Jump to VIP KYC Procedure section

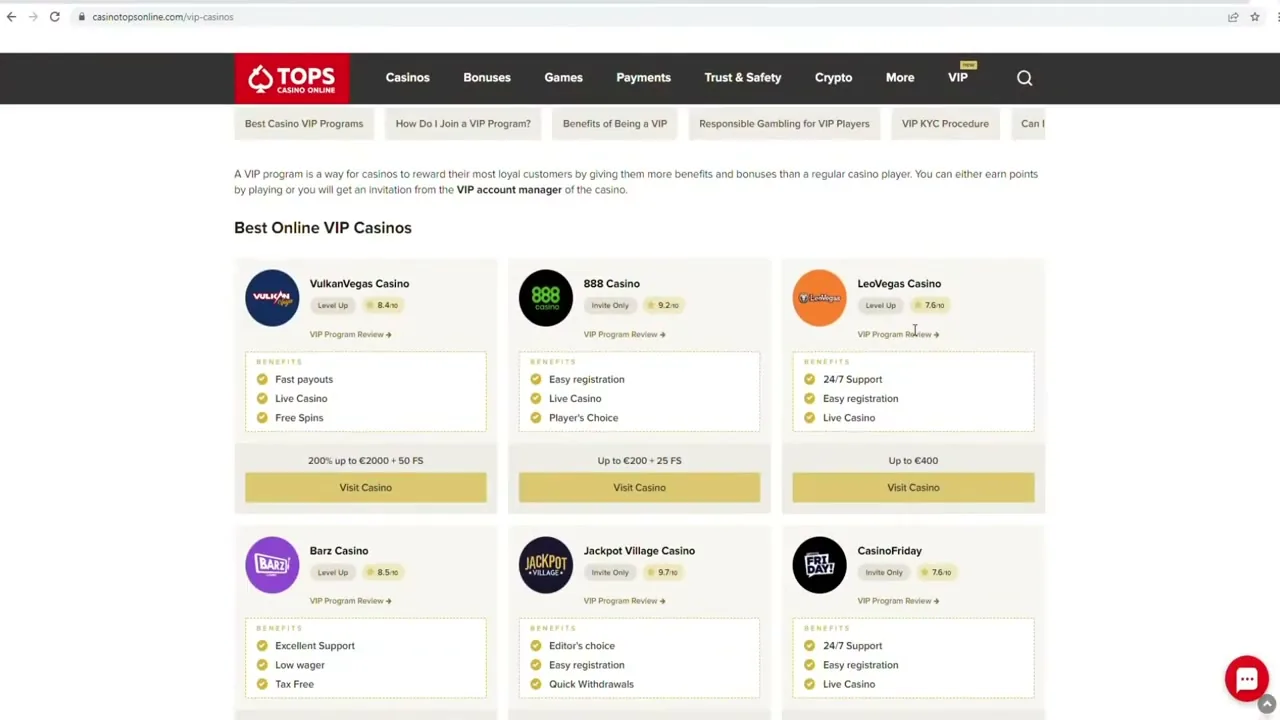(x=945, y=124)
